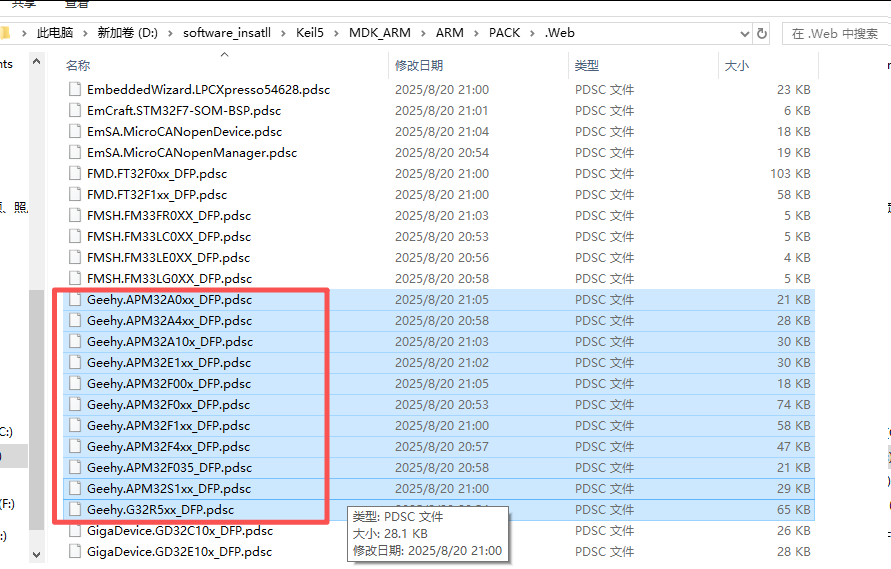Expand the chevron after MDK_ARM breadcrumb
The height and width of the screenshot is (569, 891).
coord(423,34)
